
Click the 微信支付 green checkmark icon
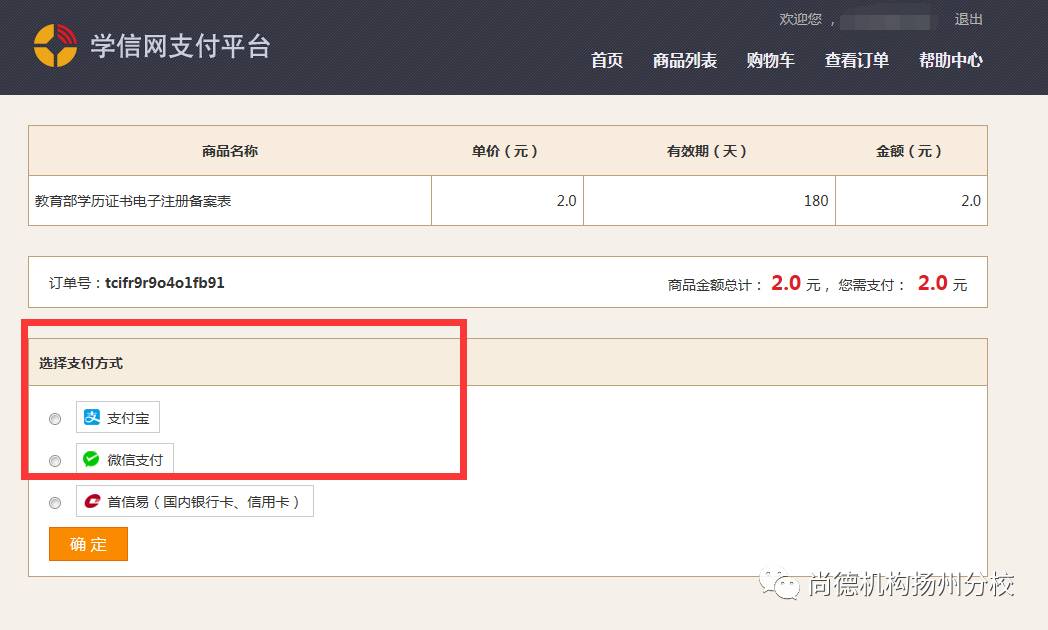pos(91,459)
